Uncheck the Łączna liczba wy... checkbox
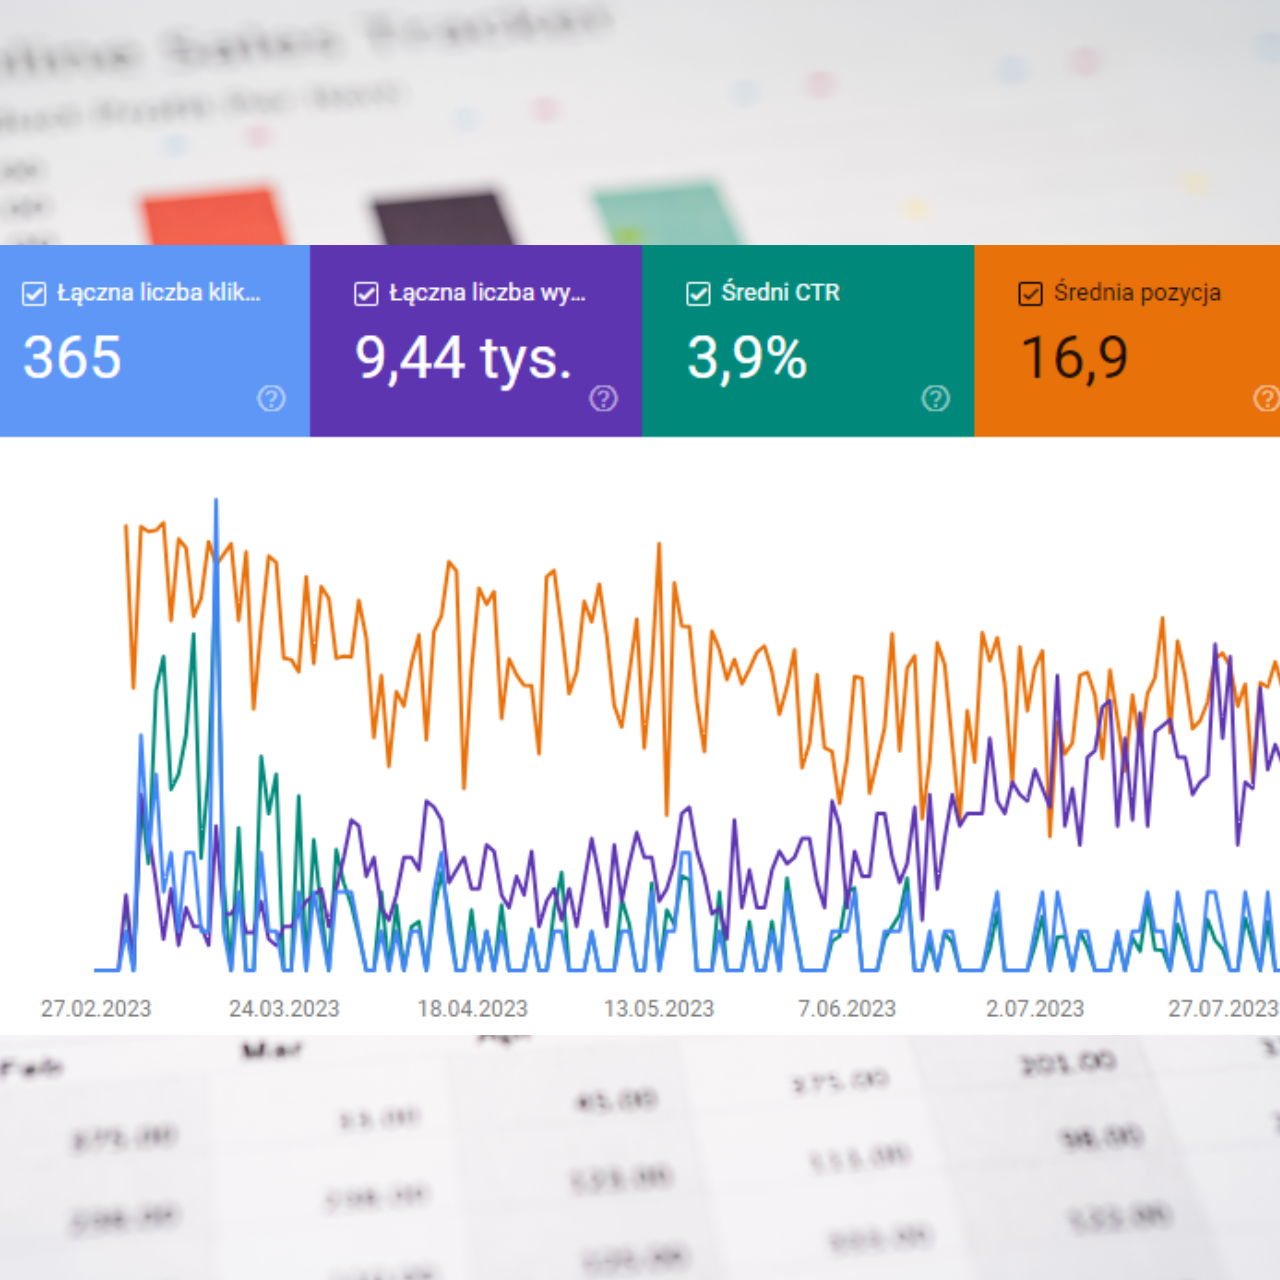Image resolution: width=1280 pixels, height=1280 pixels. click(366, 293)
